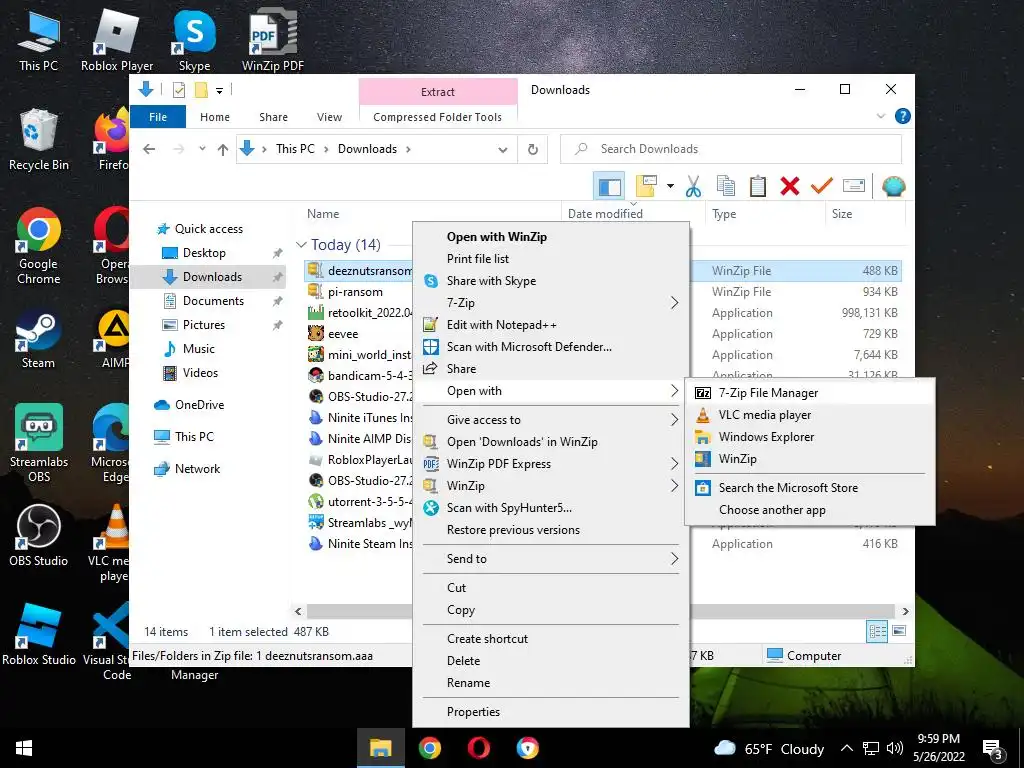Screen dimensions: 1024x768
Task: Click the clipboard Paste icon in toolbar
Action: coord(758,187)
